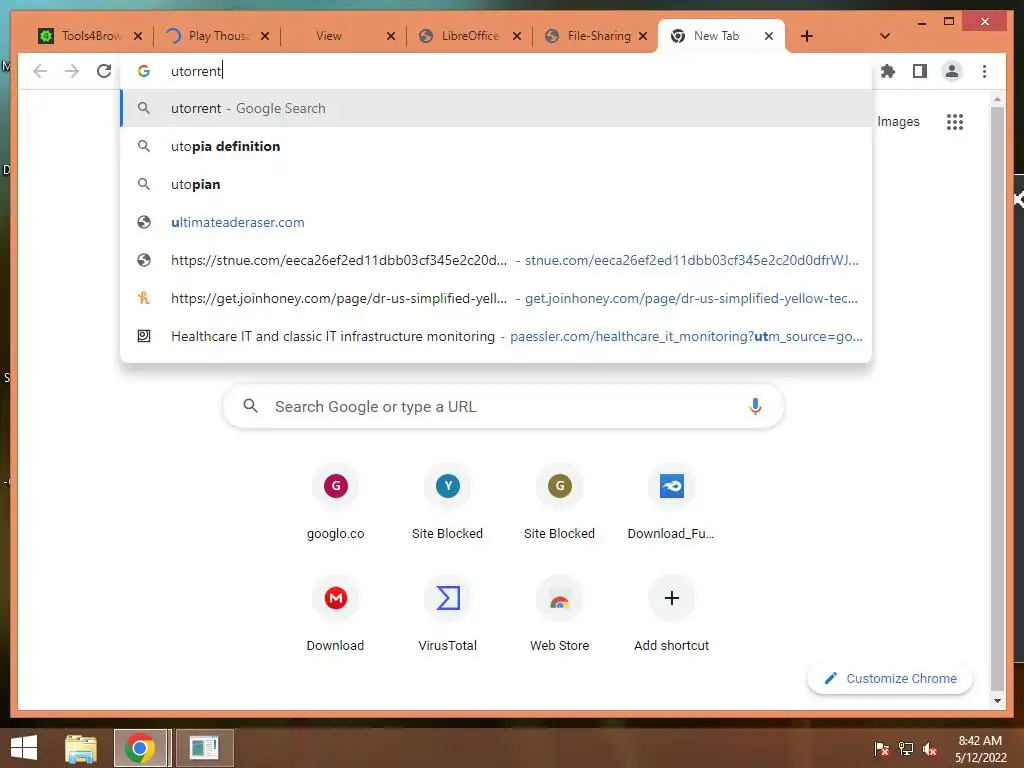Image resolution: width=1024 pixels, height=768 pixels.
Task: Reload the page with the refresh icon
Action: point(104,71)
